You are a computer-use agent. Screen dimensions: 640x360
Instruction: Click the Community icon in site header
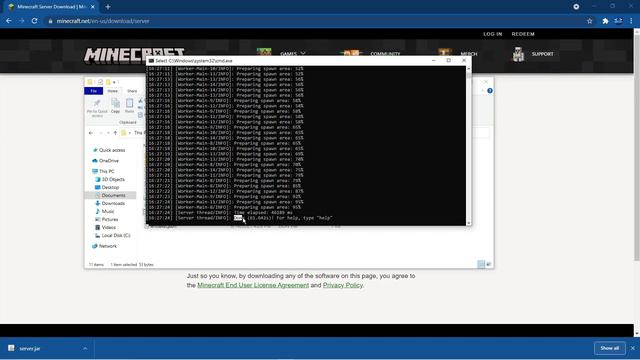[x=351, y=52]
